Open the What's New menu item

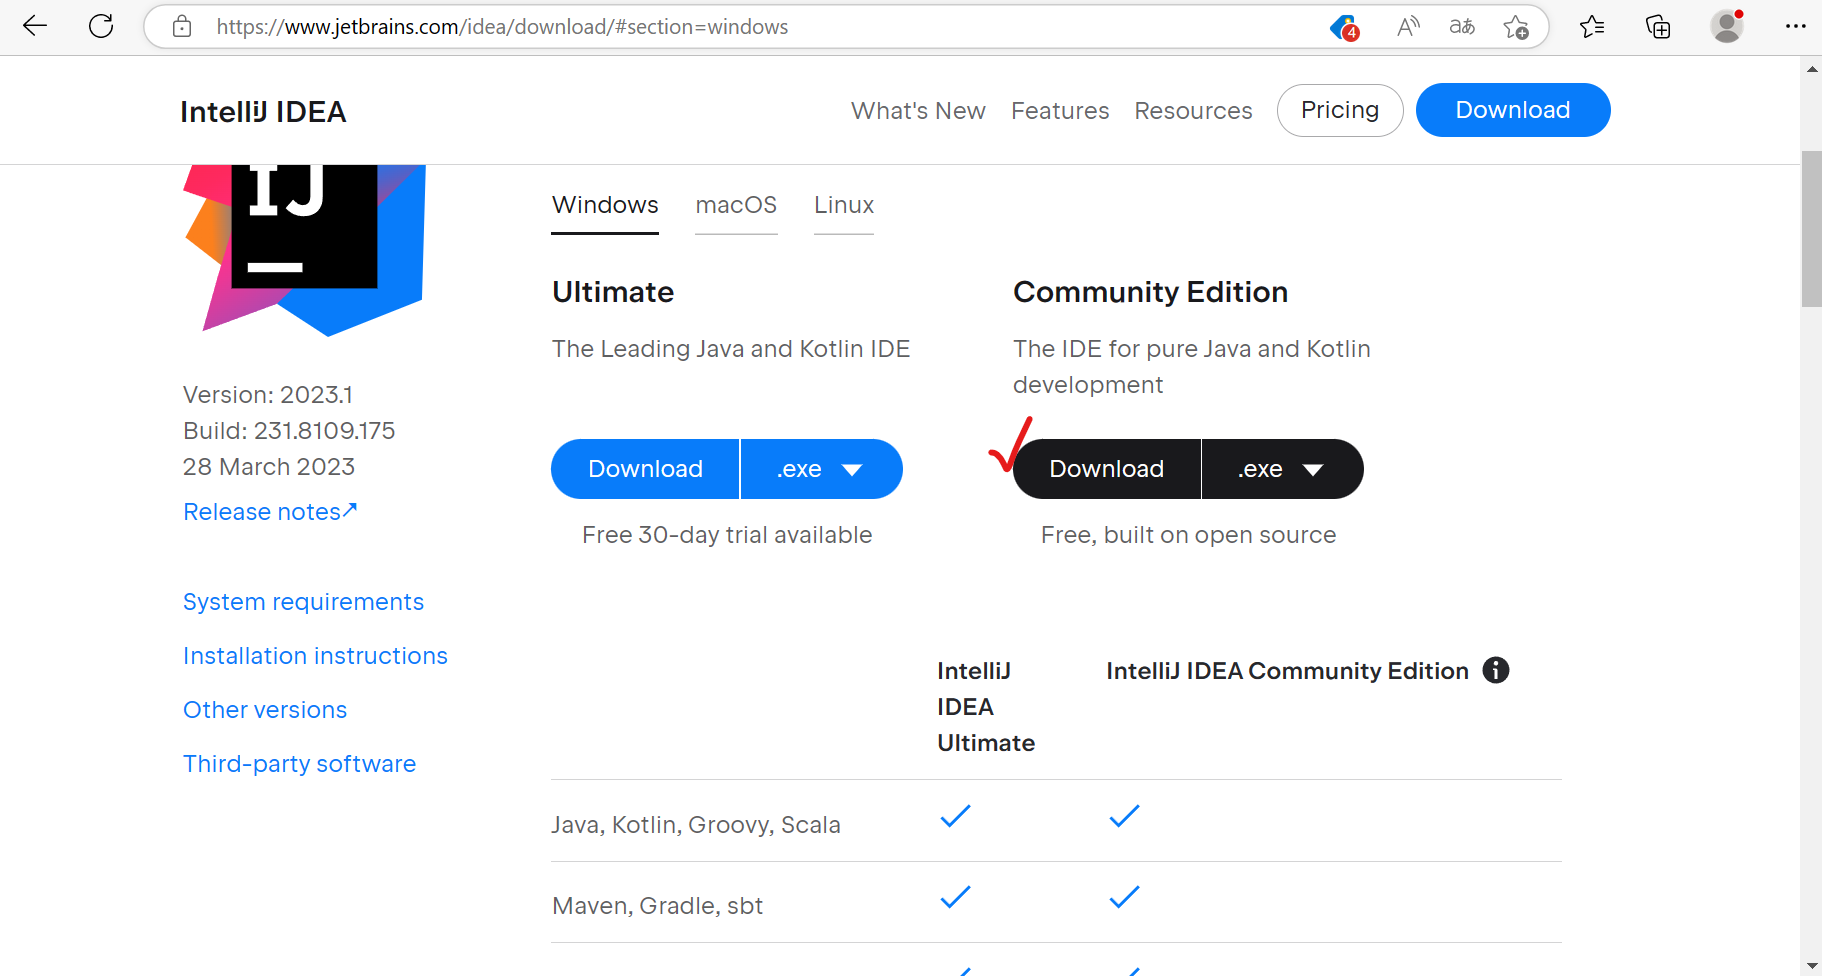(918, 110)
